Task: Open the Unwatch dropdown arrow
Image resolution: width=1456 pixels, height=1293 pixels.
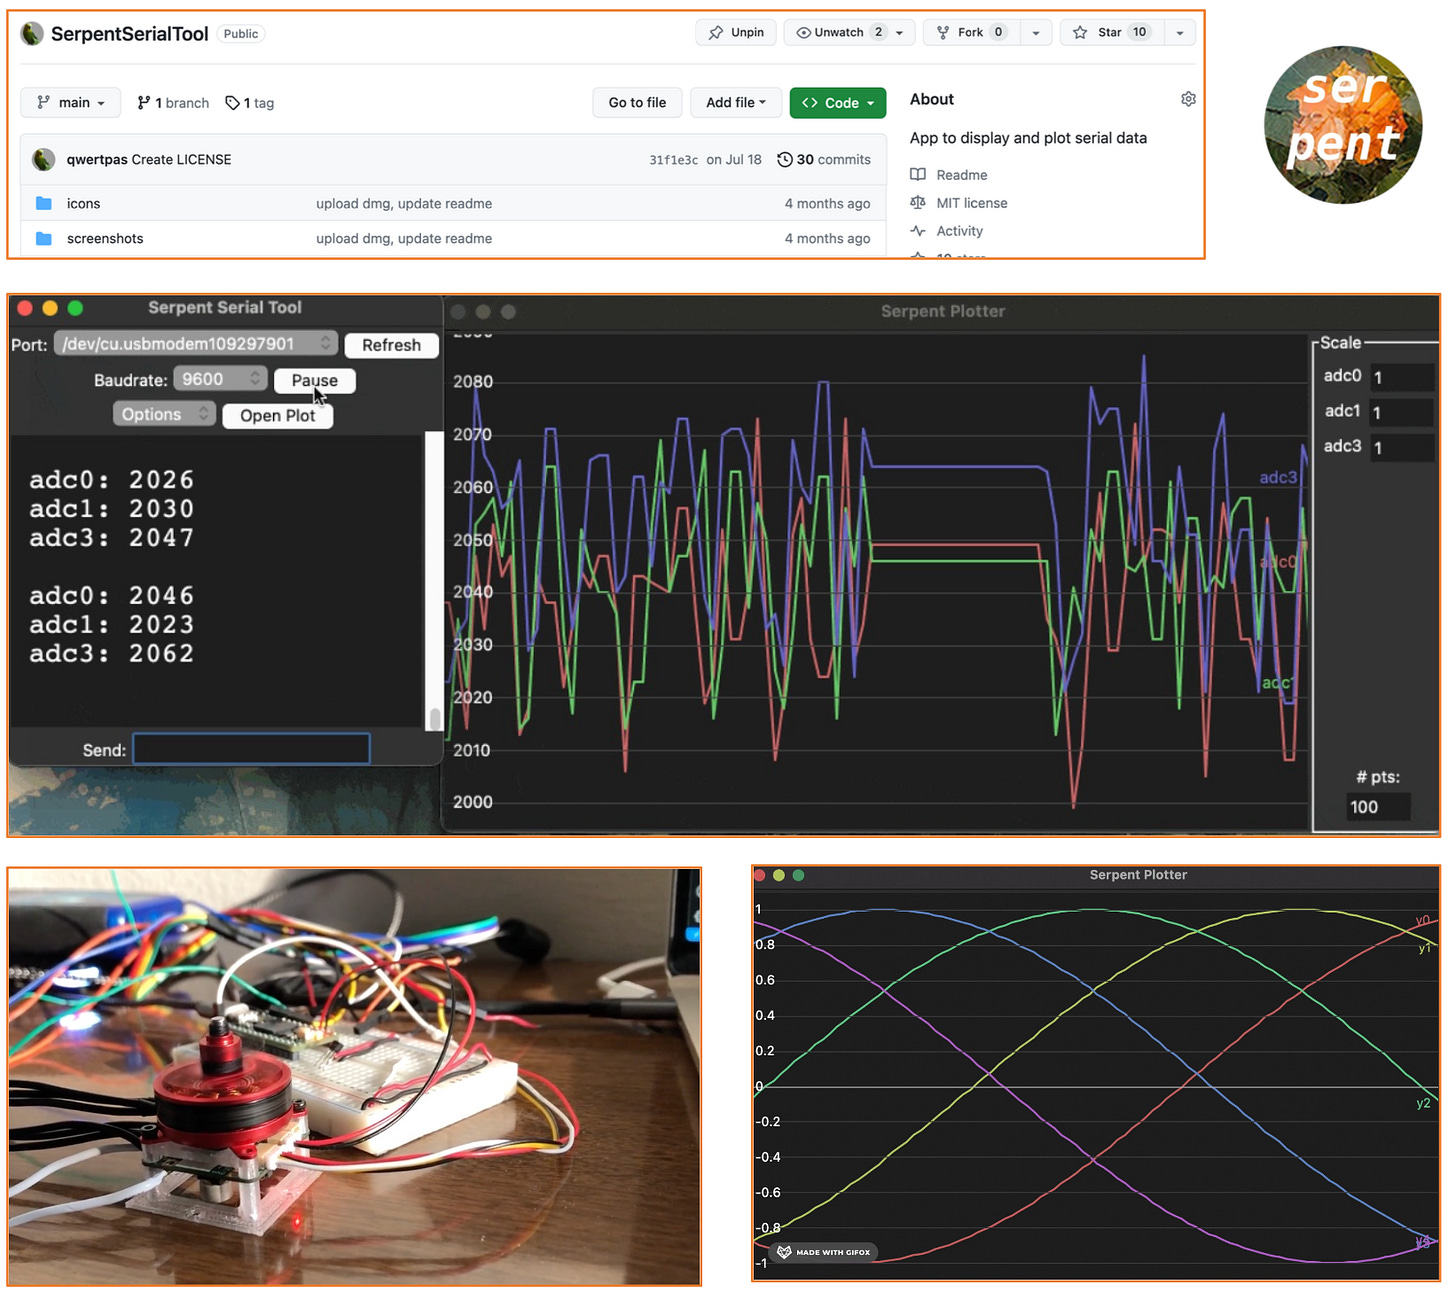Action: (x=899, y=32)
